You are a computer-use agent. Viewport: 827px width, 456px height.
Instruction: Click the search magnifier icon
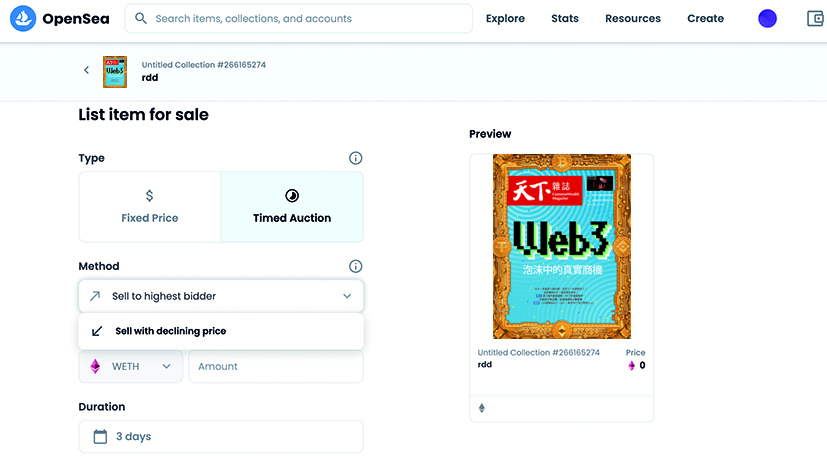(x=141, y=18)
